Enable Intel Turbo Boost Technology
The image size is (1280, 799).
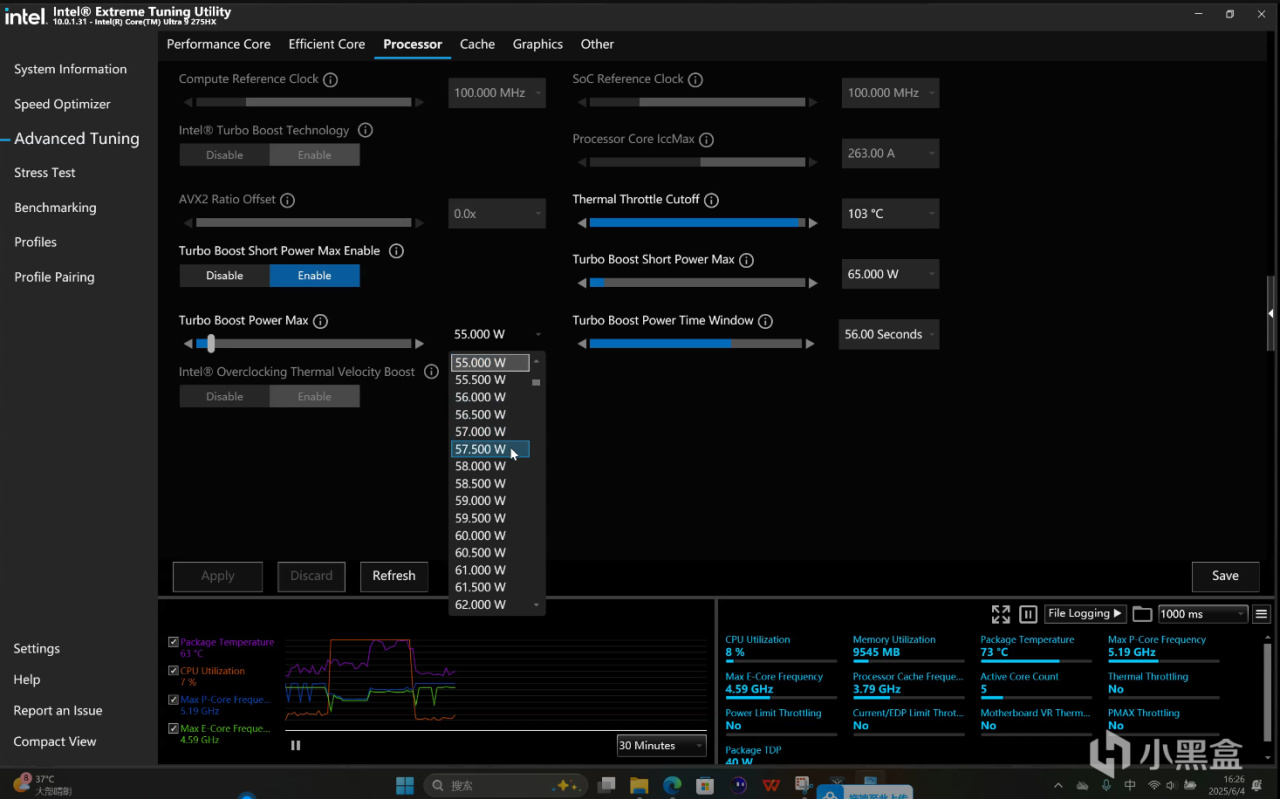pos(314,155)
